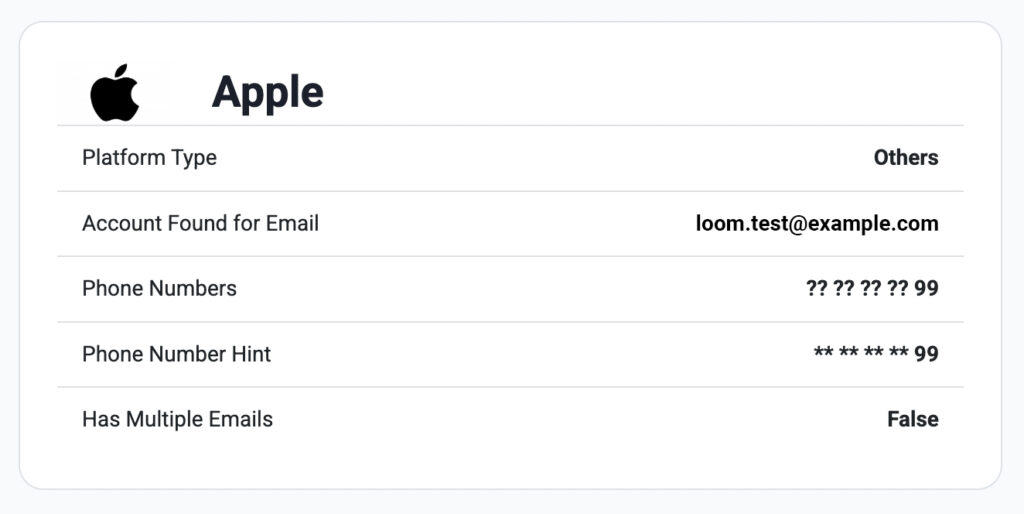Click the Phone Numbers label
Viewport: 1024px width, 514px height.
(x=159, y=288)
